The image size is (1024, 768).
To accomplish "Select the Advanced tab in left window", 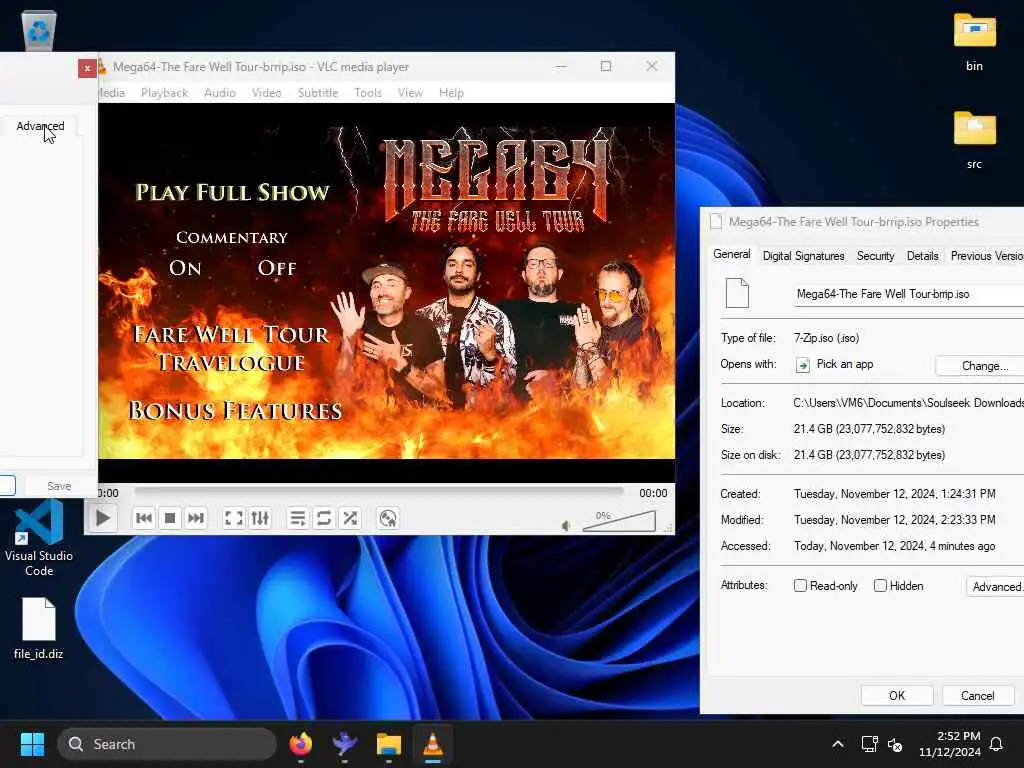I will tap(40, 126).
